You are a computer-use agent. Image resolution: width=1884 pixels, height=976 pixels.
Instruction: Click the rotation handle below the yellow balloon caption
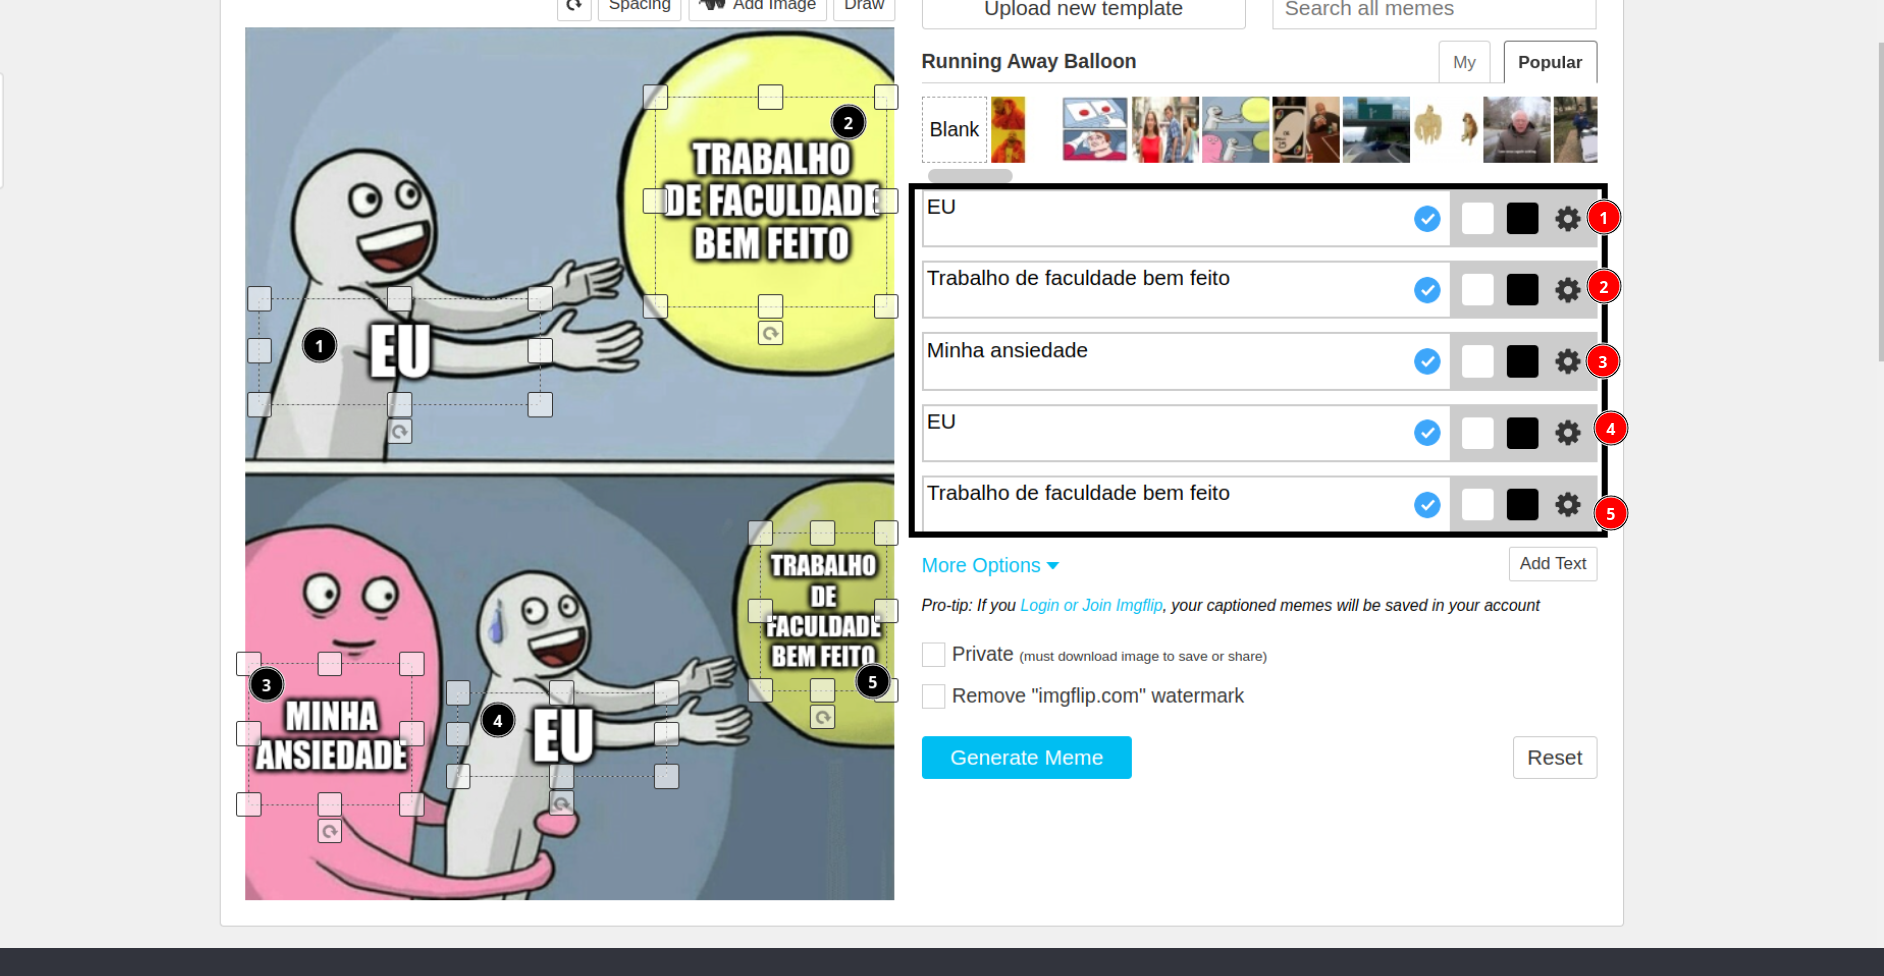[769, 333]
